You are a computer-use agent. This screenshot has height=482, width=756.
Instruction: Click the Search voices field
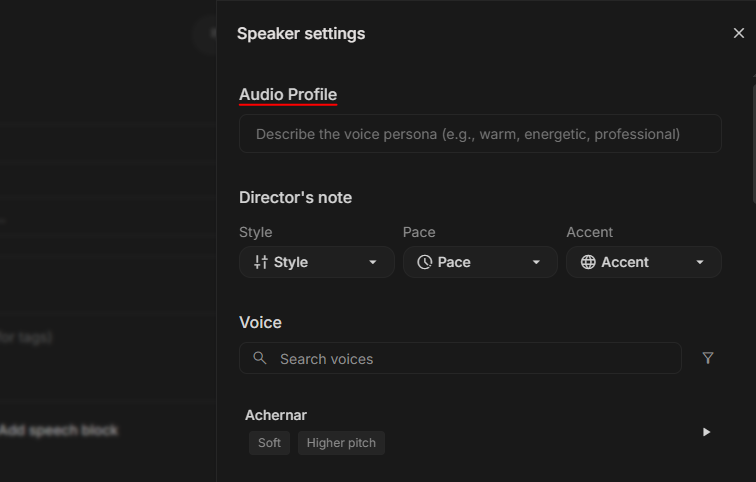pyautogui.click(x=460, y=358)
